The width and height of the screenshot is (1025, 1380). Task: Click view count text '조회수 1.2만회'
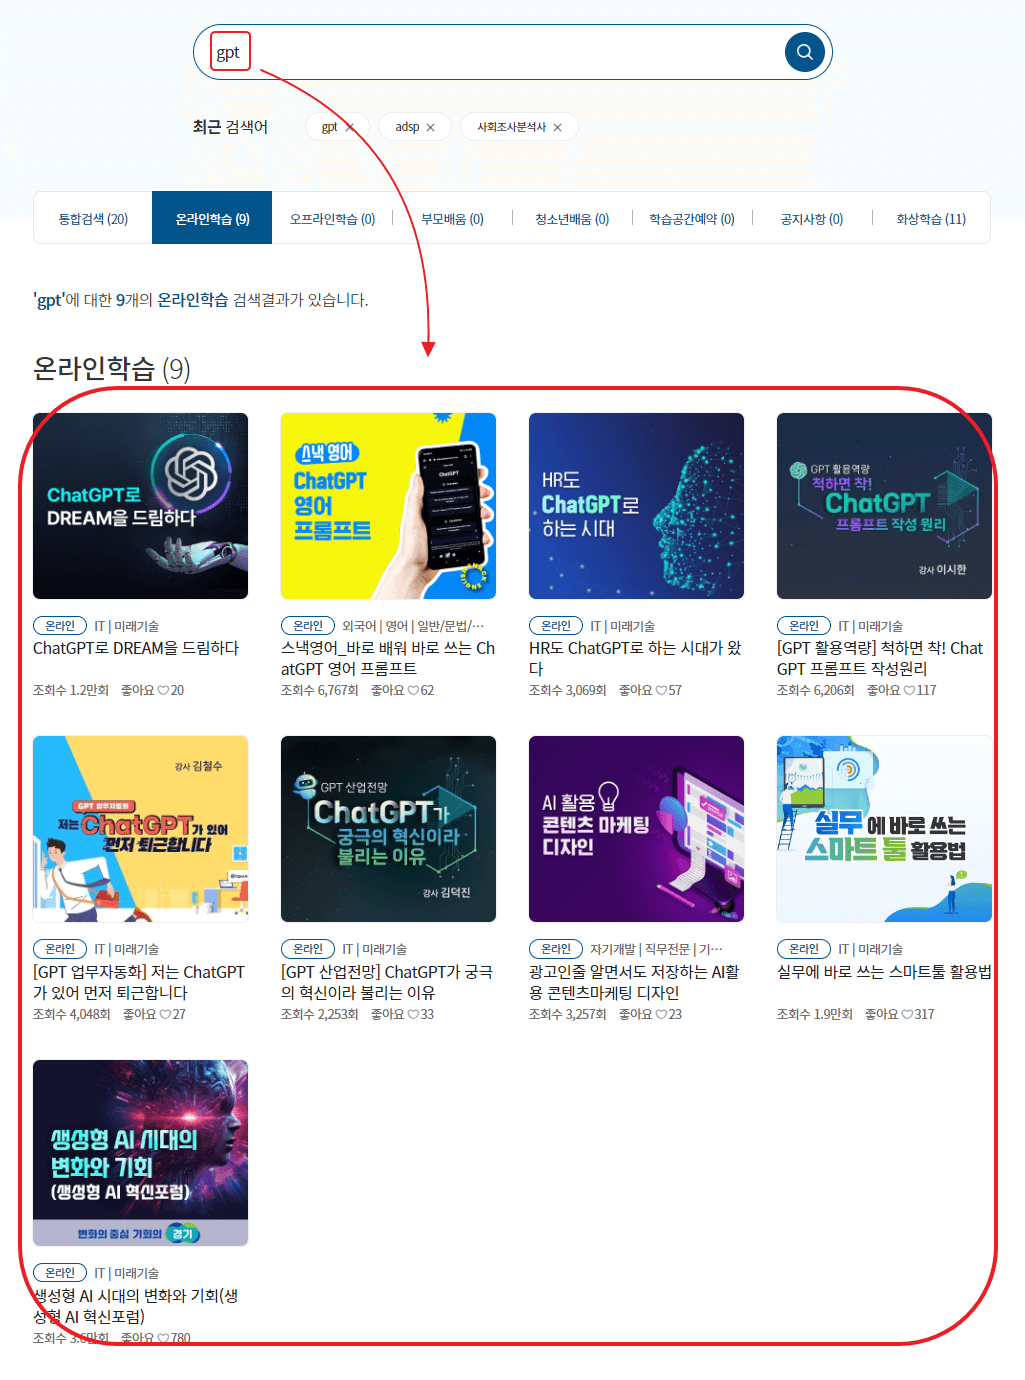(x=71, y=690)
